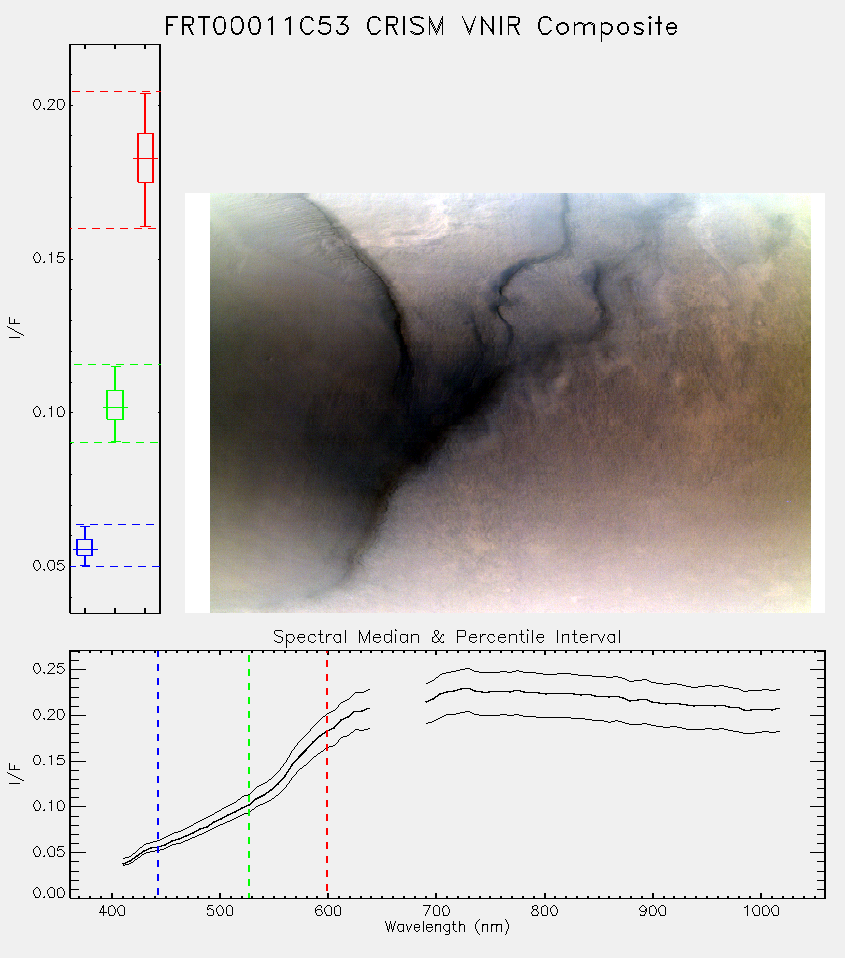This screenshot has width=845, height=958.
Task: Click the CRISM VNIR composite image
Action: coord(510,403)
